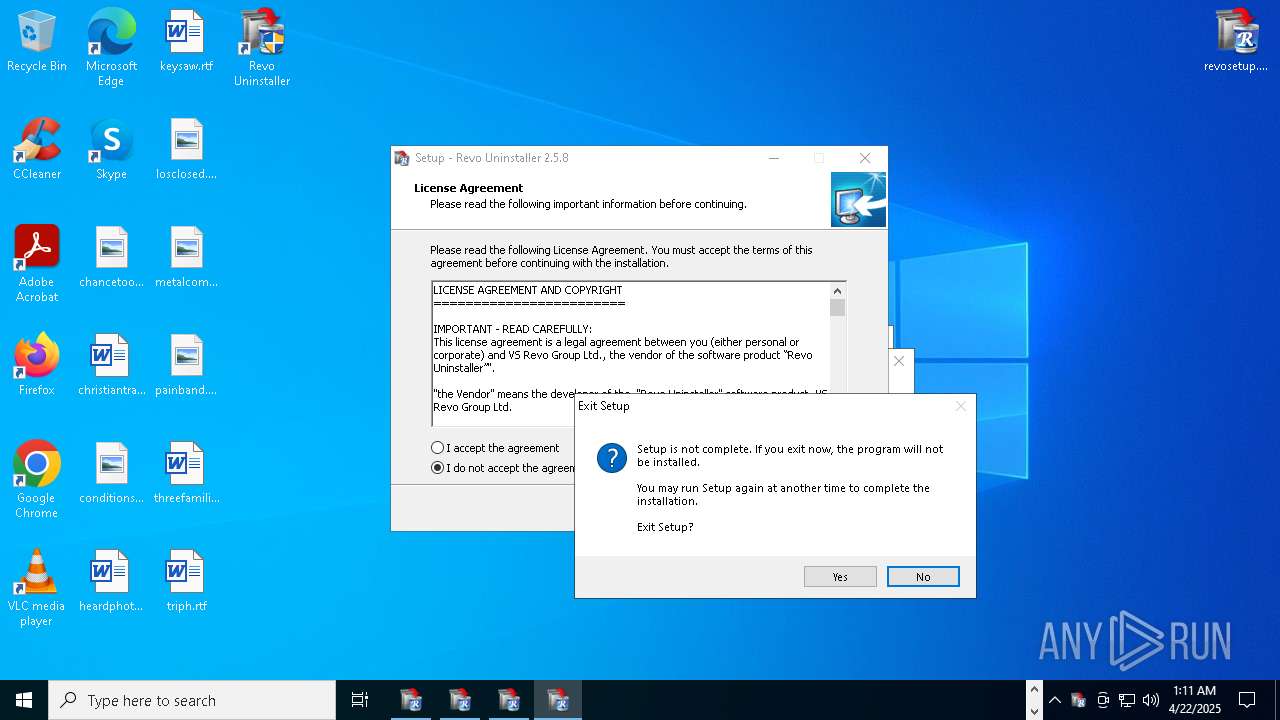1280x720 pixels.
Task: Click the license agreement scrollbar thumb
Action: [x=837, y=307]
